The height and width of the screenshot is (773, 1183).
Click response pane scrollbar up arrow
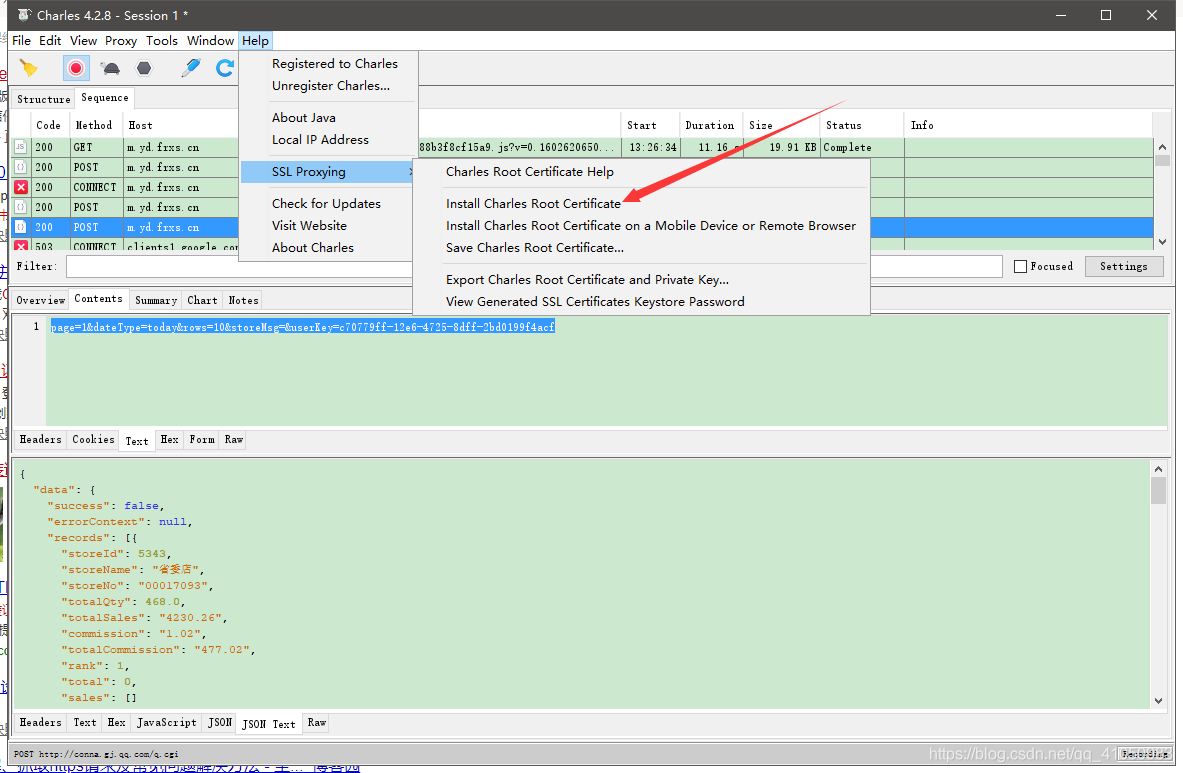(1159, 469)
